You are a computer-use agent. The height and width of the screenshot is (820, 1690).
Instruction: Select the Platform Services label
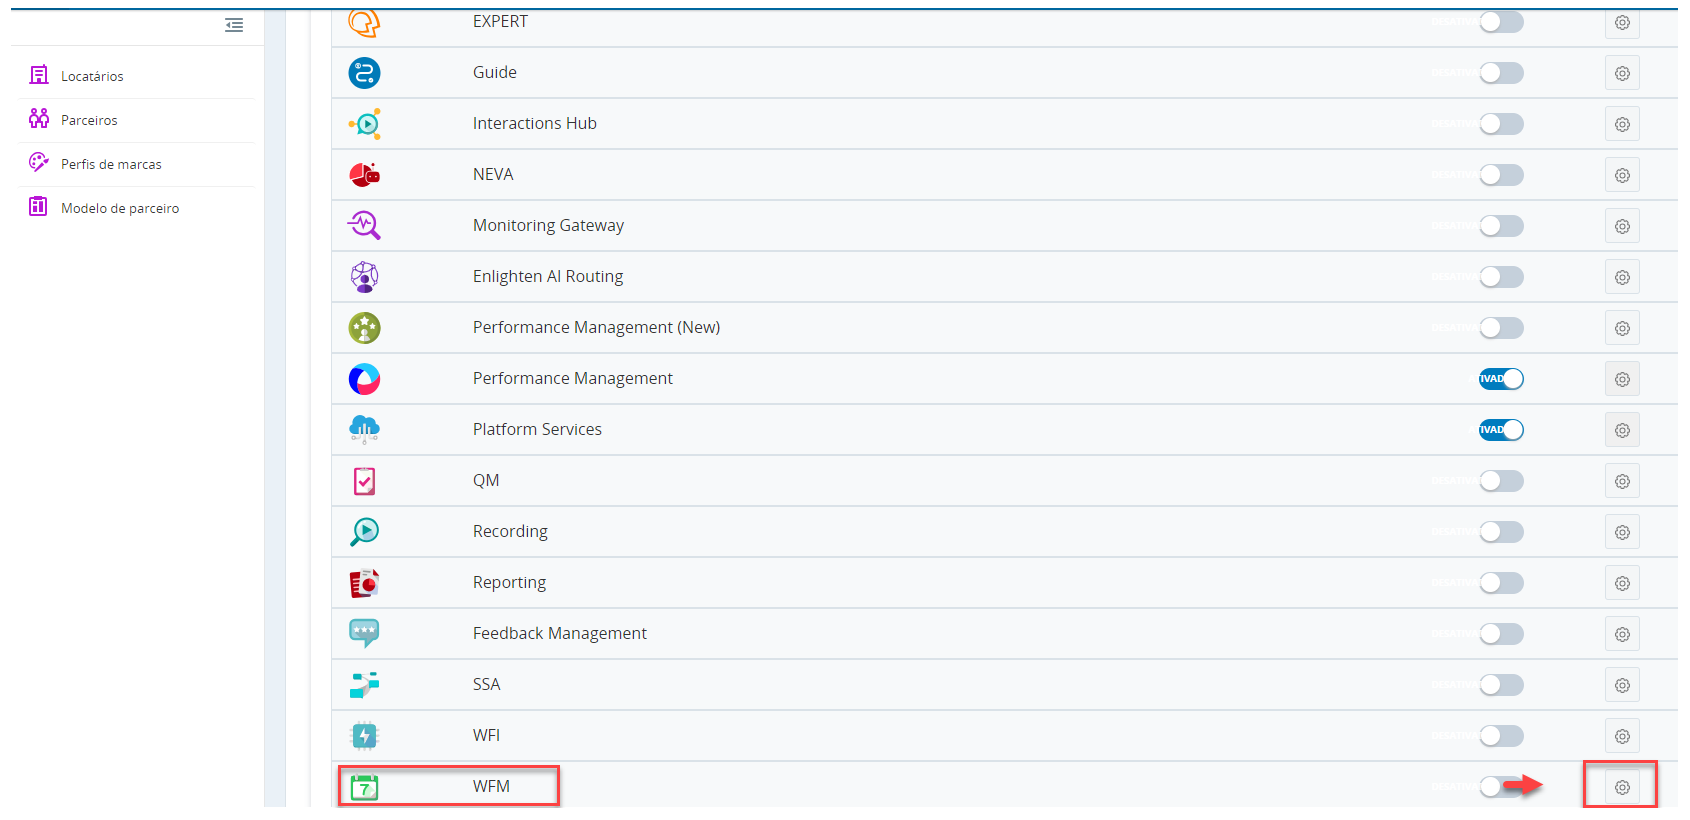[x=537, y=430]
